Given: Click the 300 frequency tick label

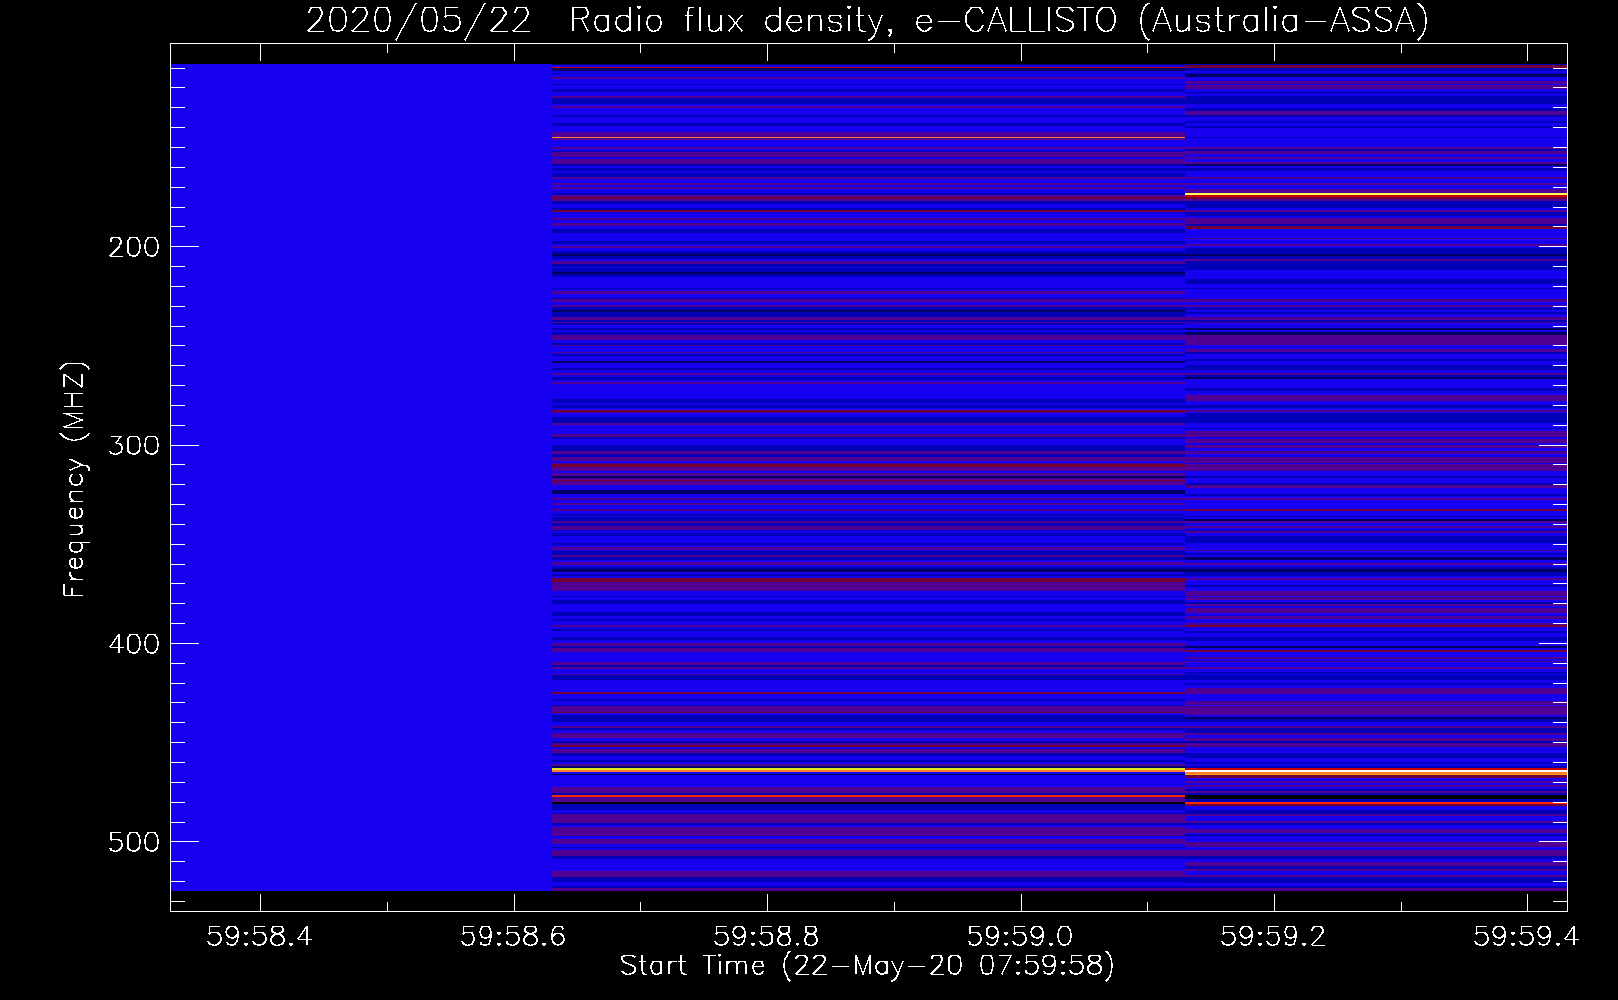Looking at the screenshot, I should click(134, 445).
